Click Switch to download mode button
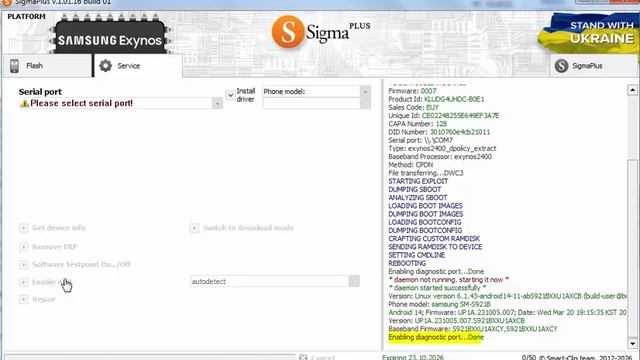This screenshot has width=640, height=360. [248, 228]
